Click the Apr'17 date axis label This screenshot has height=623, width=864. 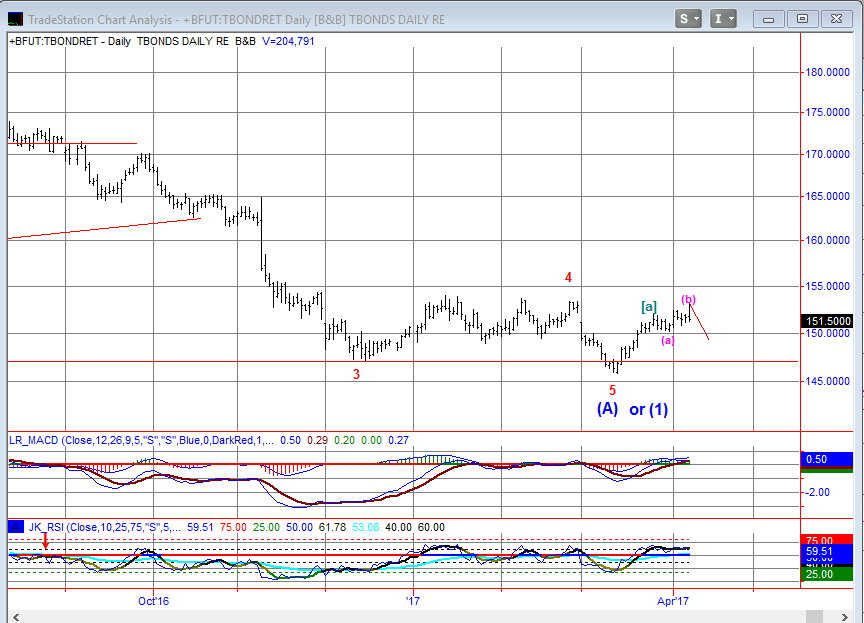(673, 601)
